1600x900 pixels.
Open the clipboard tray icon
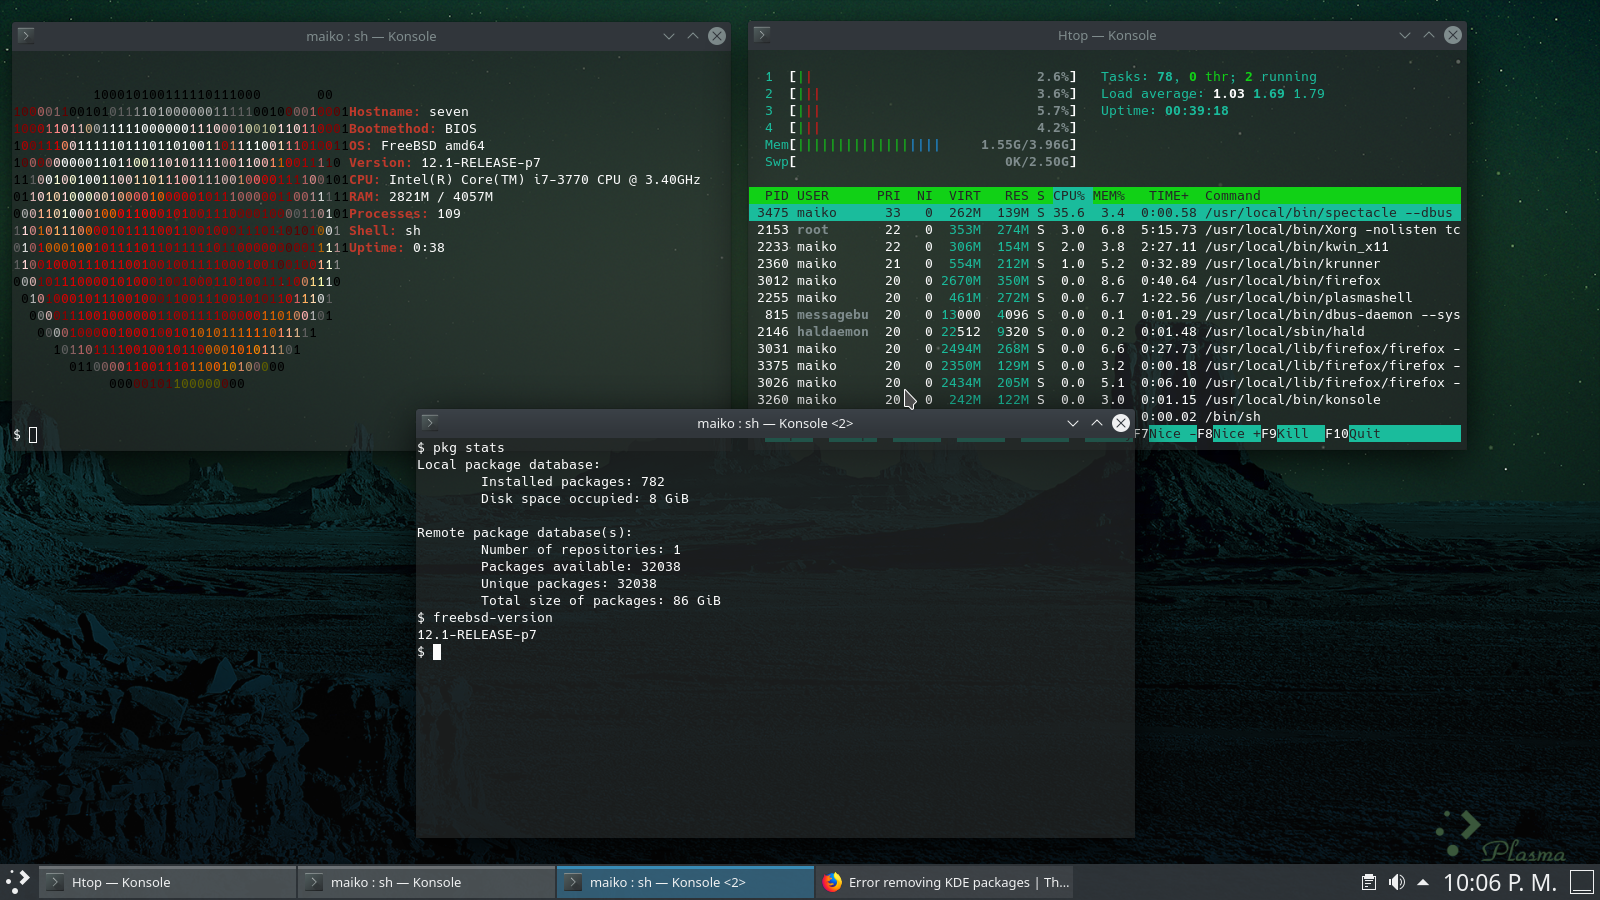1369,882
